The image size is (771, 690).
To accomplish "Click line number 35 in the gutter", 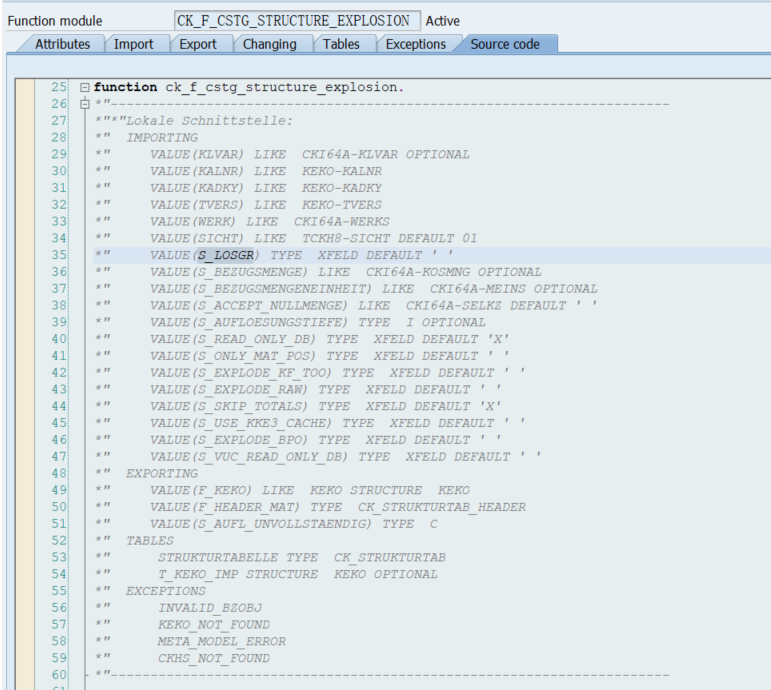I will 58,255.
